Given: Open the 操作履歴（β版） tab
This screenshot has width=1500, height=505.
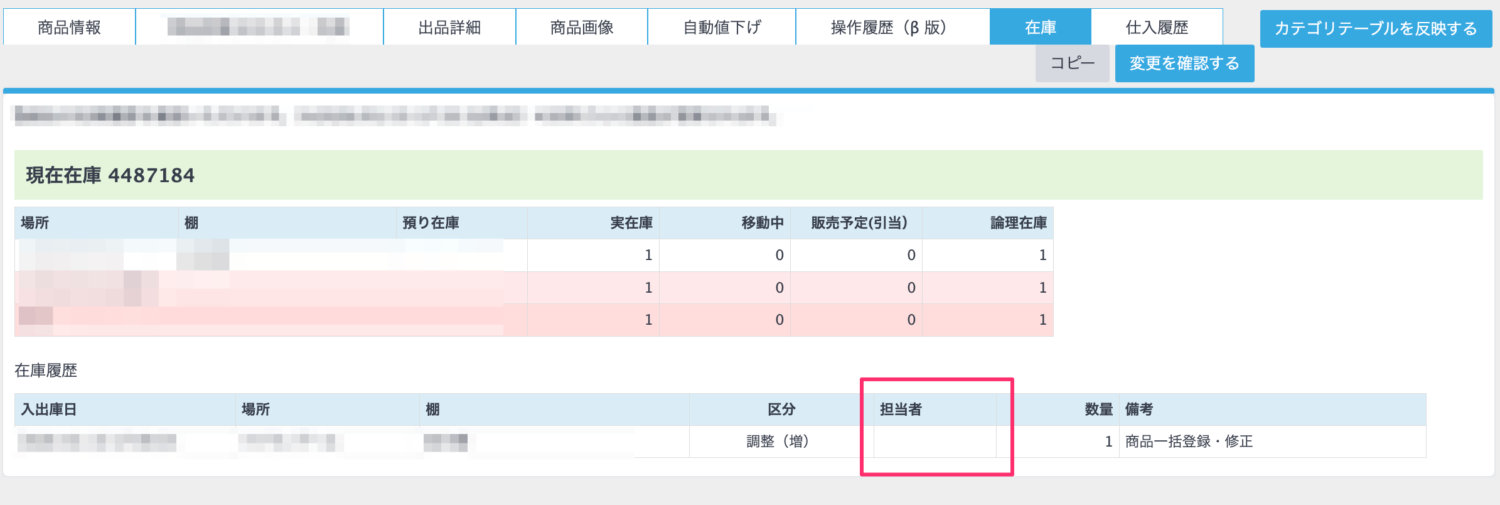Looking at the screenshot, I should point(892,28).
